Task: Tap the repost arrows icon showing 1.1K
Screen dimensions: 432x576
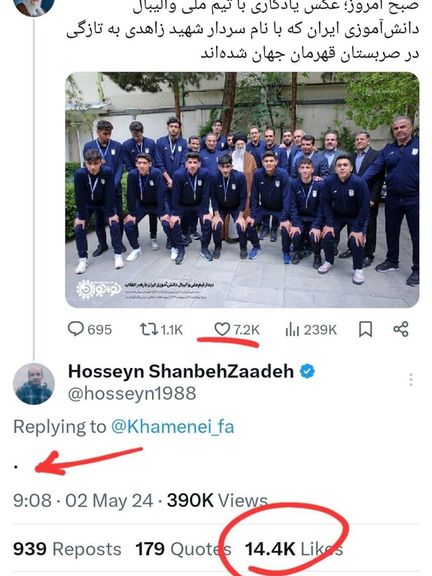Action: click(148, 329)
